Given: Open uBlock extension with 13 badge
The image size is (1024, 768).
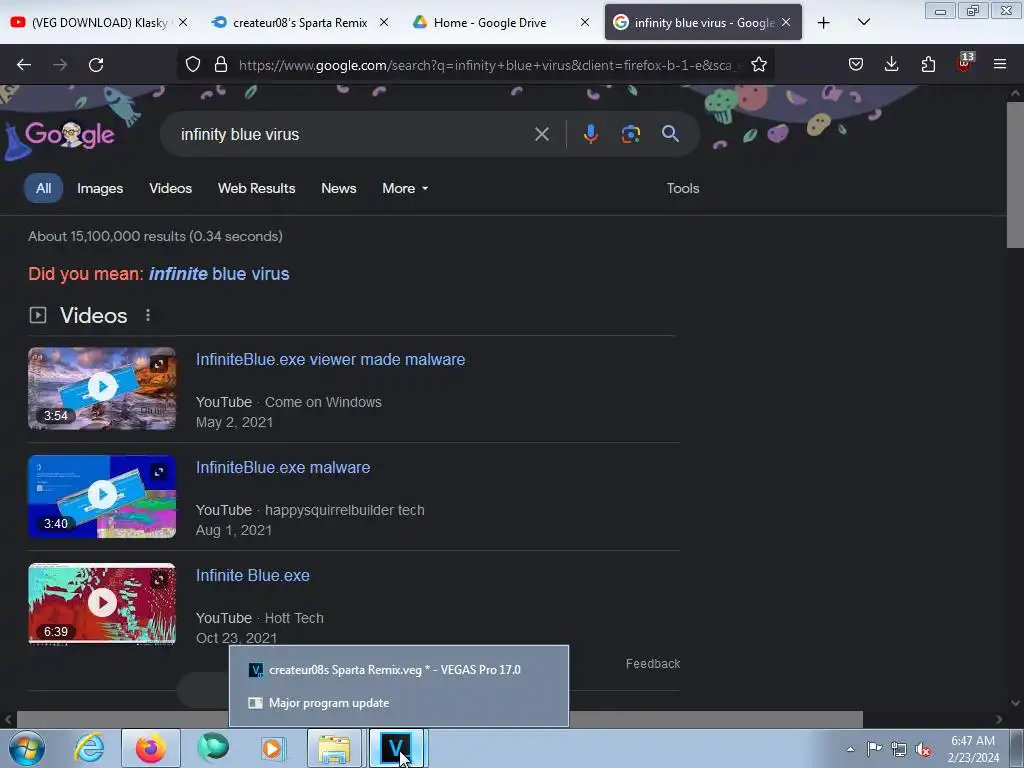Looking at the screenshot, I should pos(965,63).
